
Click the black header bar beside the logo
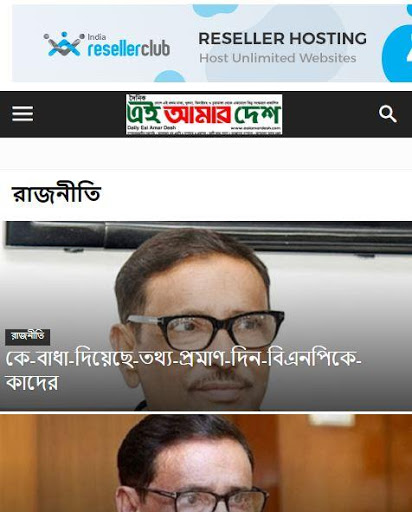tap(330, 114)
